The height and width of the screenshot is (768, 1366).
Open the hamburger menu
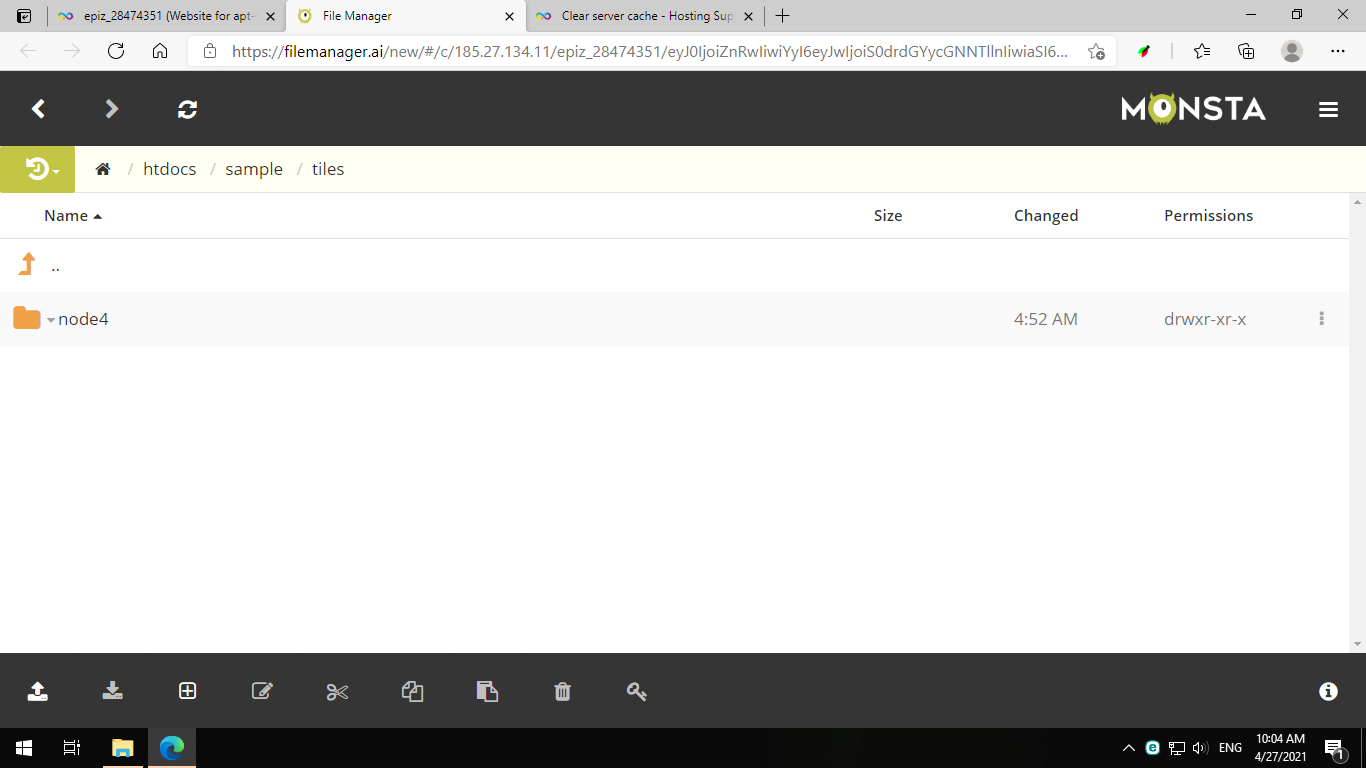[x=1328, y=110]
